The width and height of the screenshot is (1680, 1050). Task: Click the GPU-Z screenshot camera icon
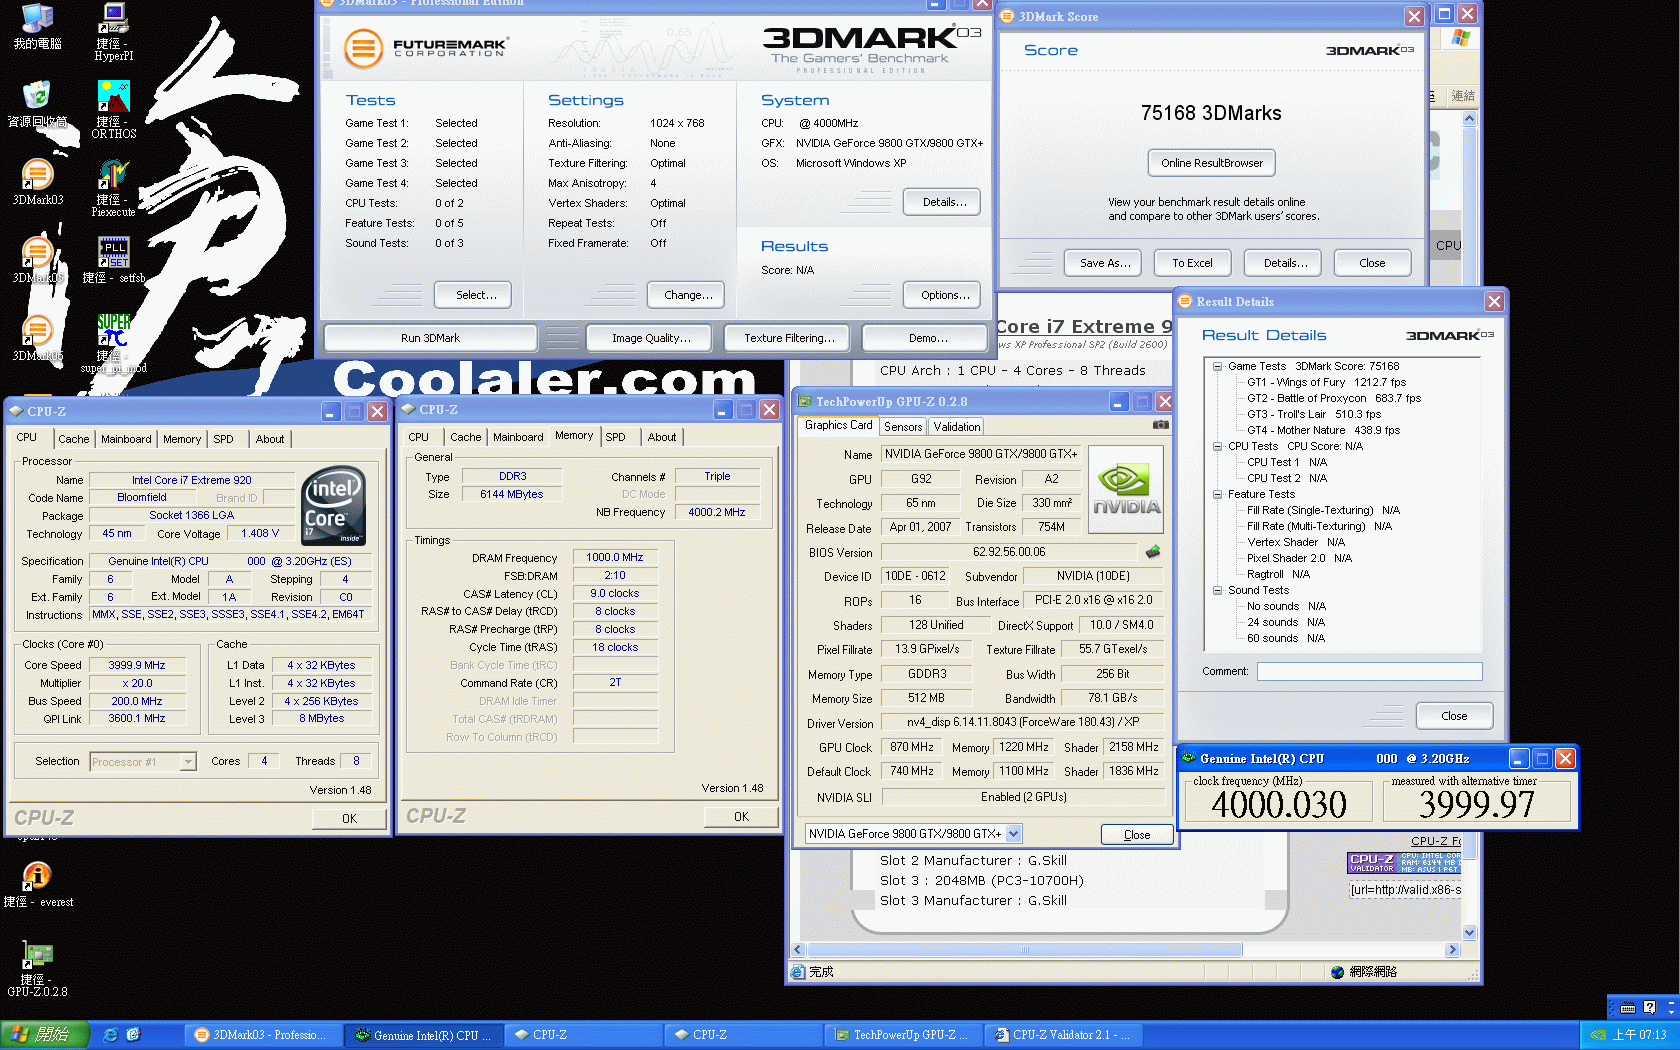(1160, 425)
